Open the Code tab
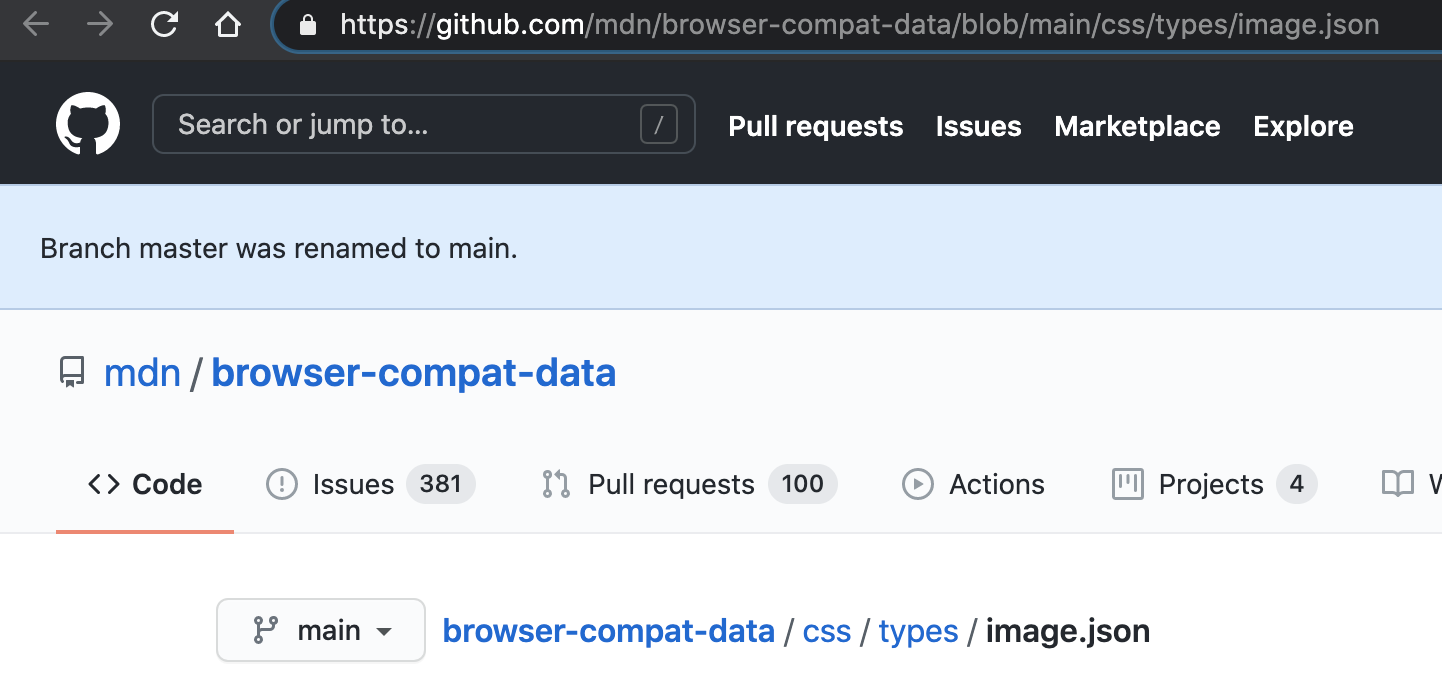This screenshot has width=1442, height=684. click(x=145, y=484)
